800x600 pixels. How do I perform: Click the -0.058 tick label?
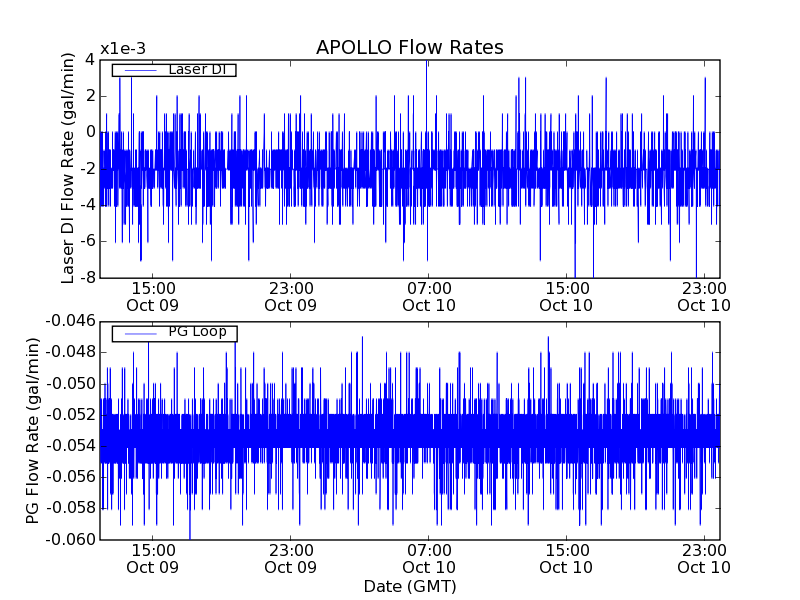click(70, 508)
